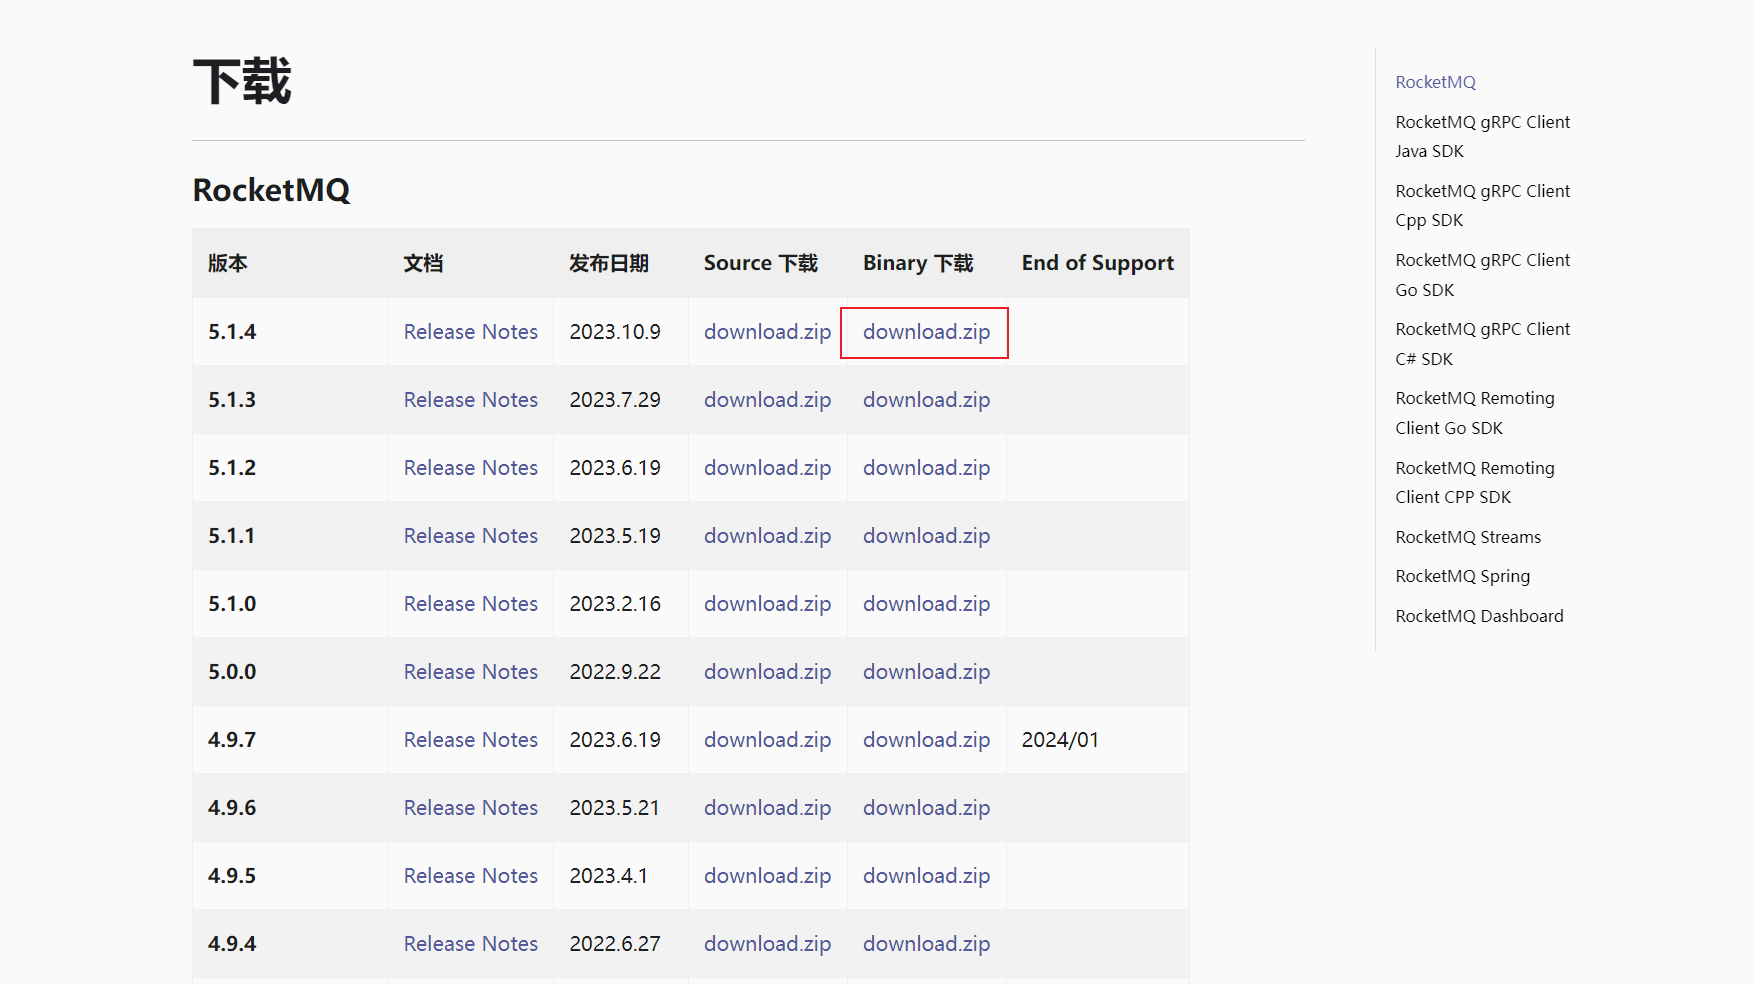
Task: Select the 2023.10.9 release date cell
Action: coord(621,332)
